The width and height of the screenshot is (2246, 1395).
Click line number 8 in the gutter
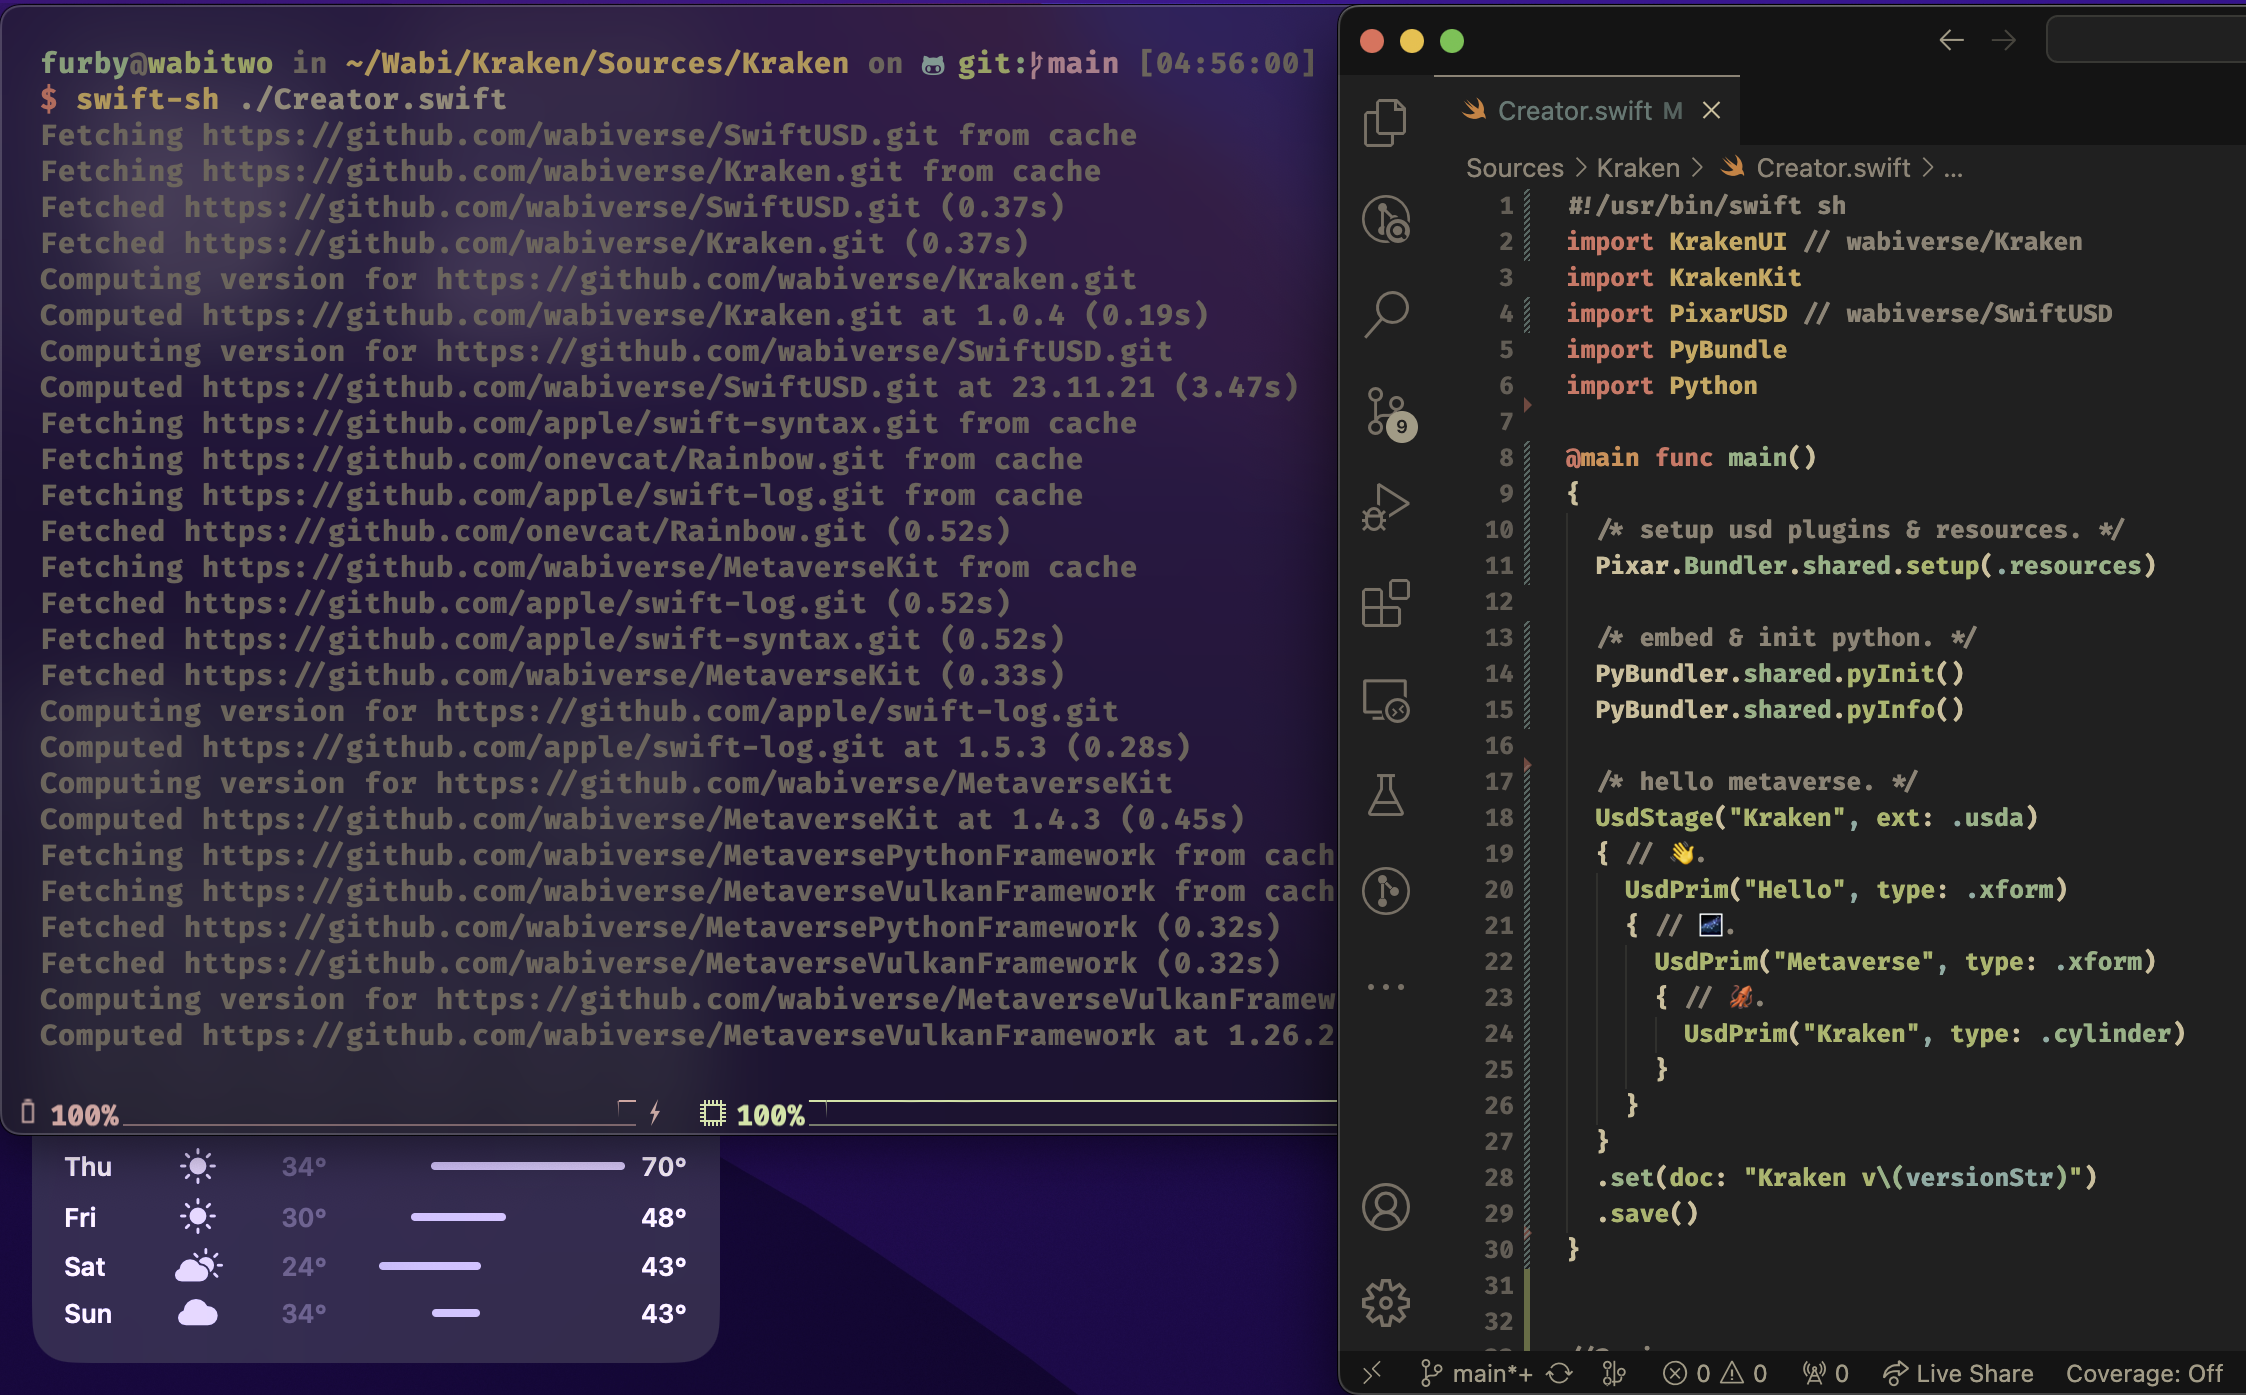coord(1506,457)
